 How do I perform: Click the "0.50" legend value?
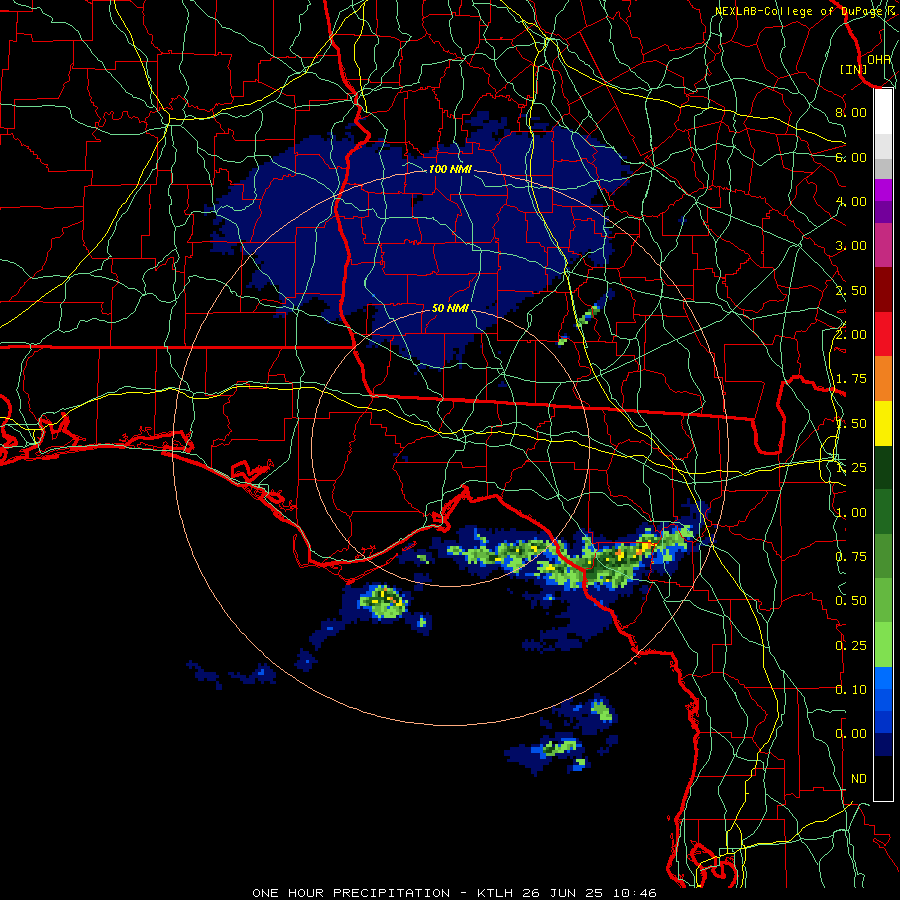(851, 600)
